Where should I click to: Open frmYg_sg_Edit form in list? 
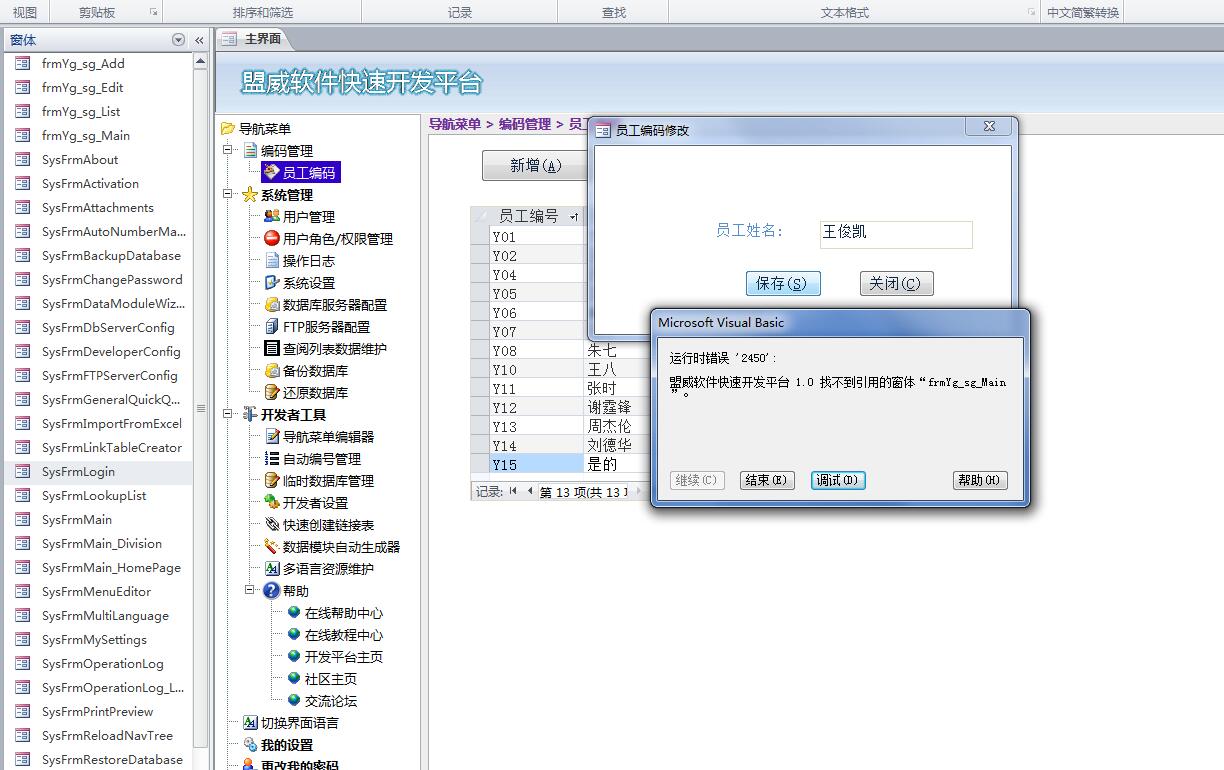coord(82,87)
